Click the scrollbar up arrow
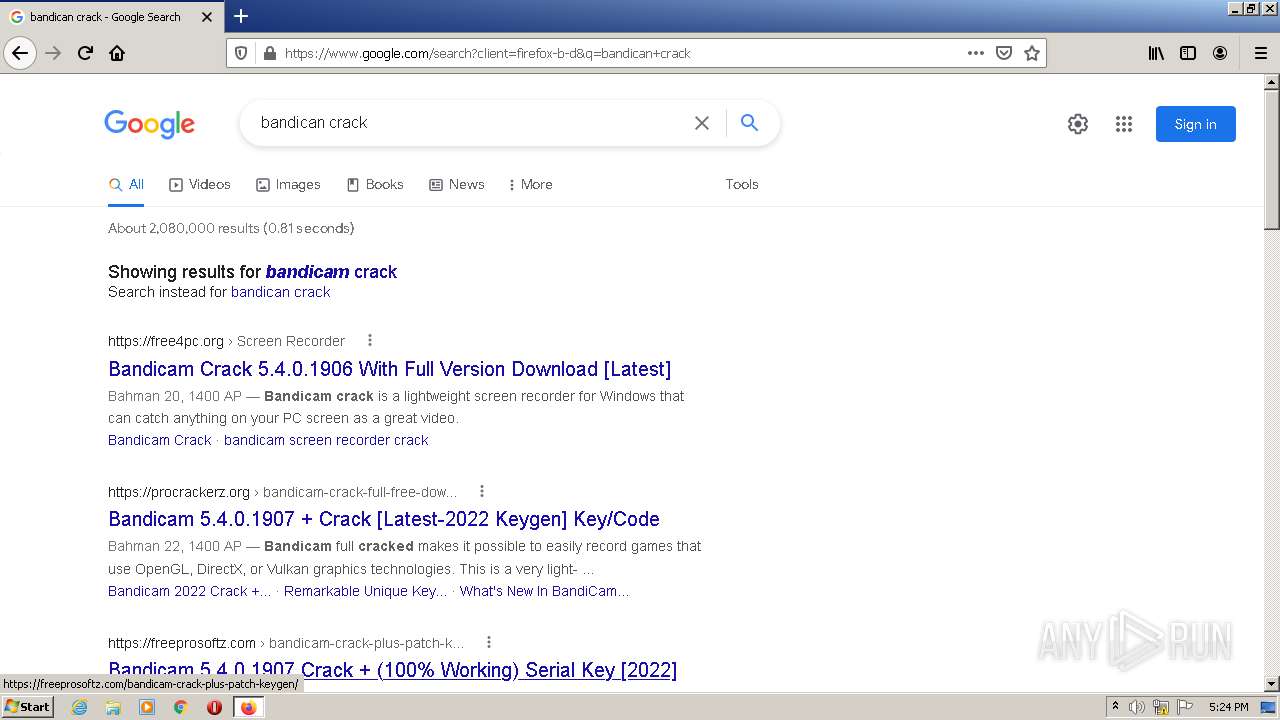 1272,82
